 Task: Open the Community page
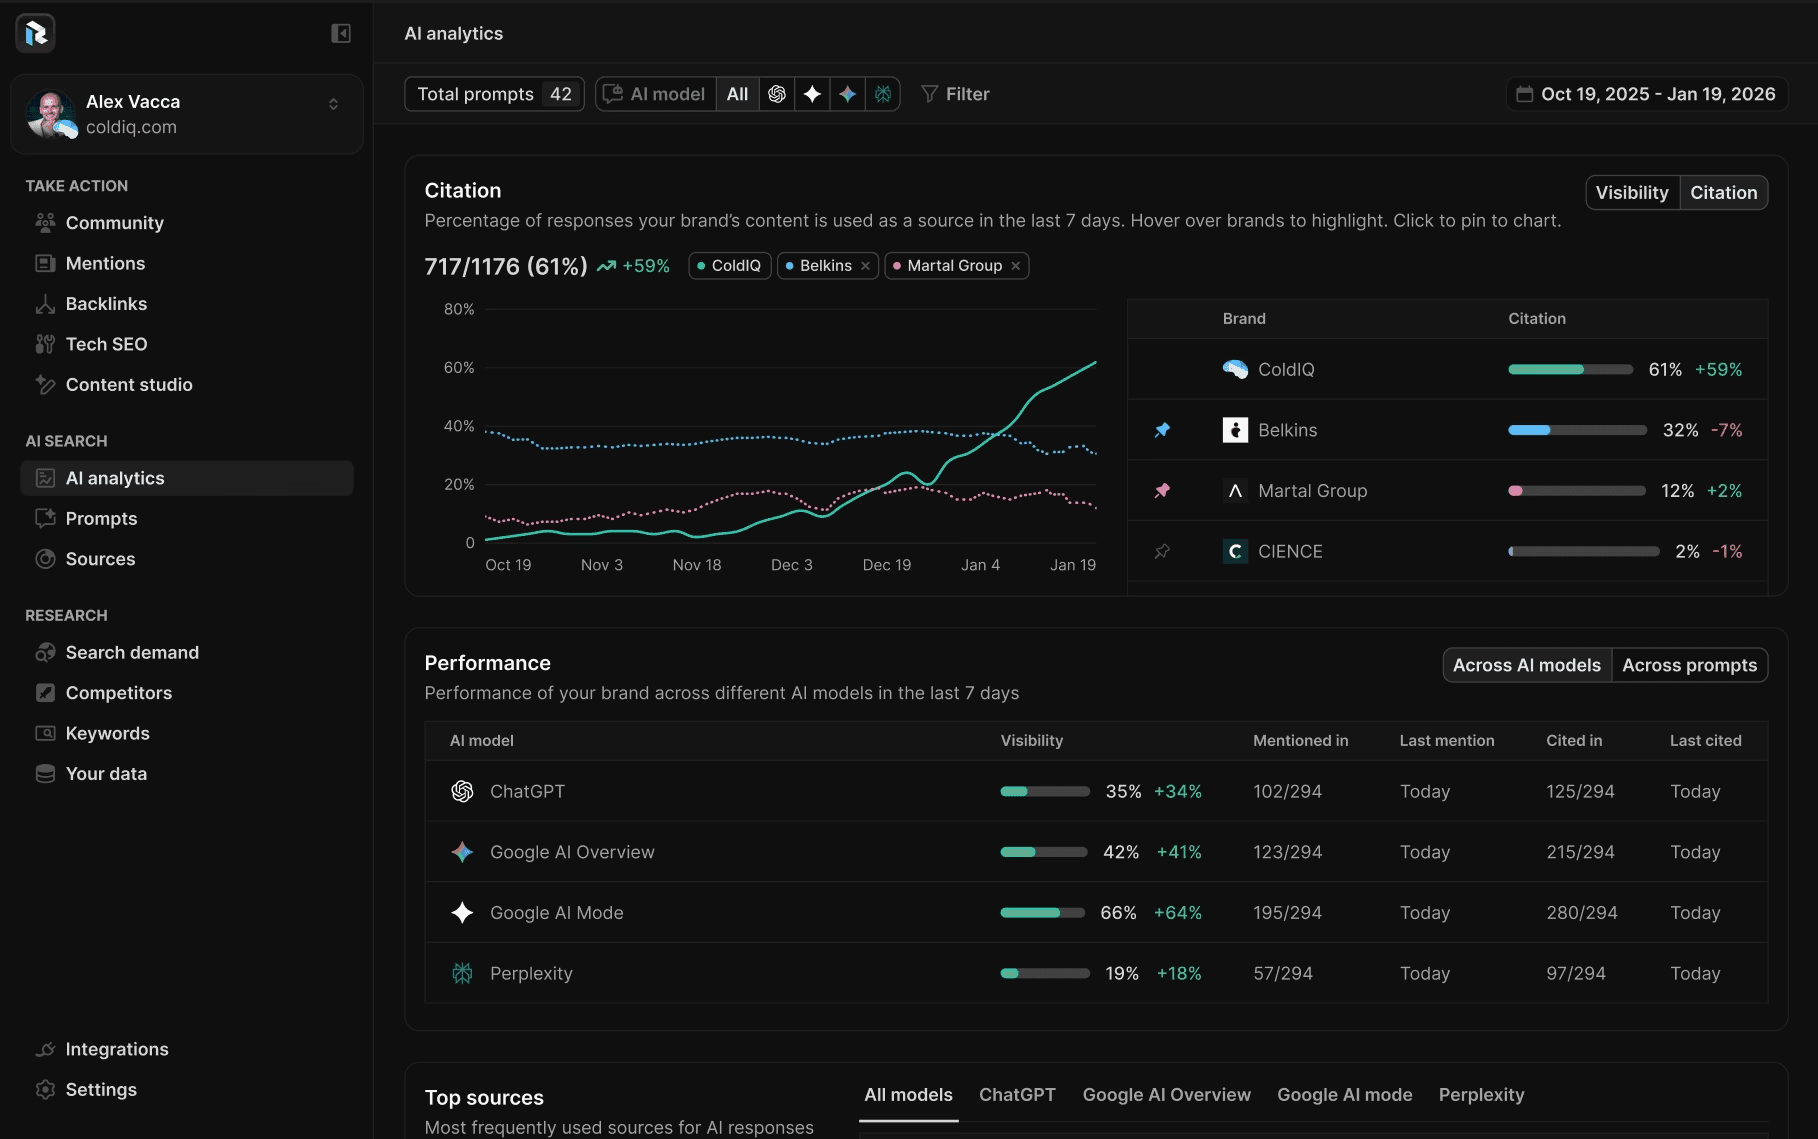(187, 223)
